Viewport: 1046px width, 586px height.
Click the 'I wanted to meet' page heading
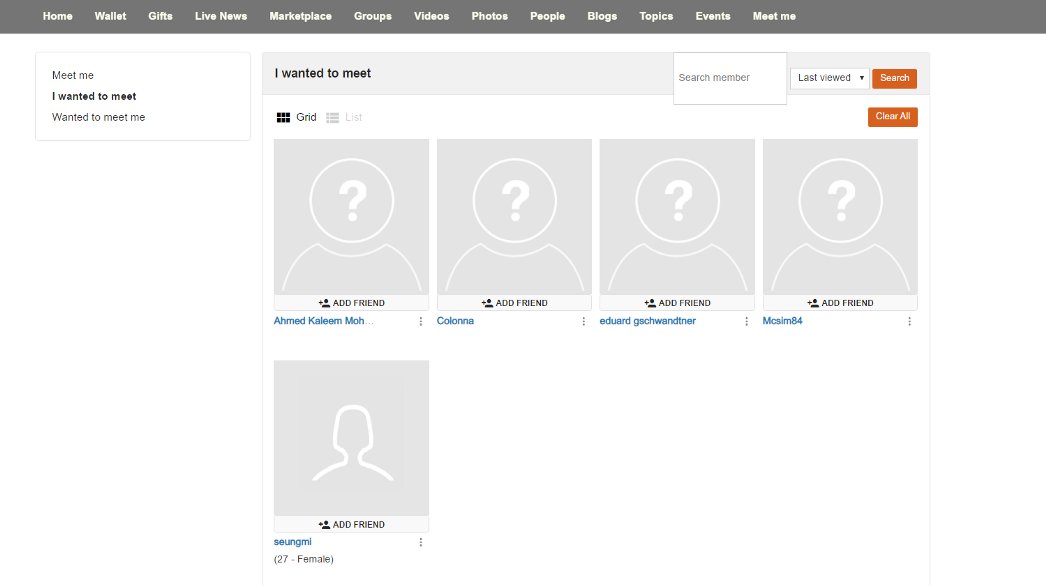[x=323, y=73]
